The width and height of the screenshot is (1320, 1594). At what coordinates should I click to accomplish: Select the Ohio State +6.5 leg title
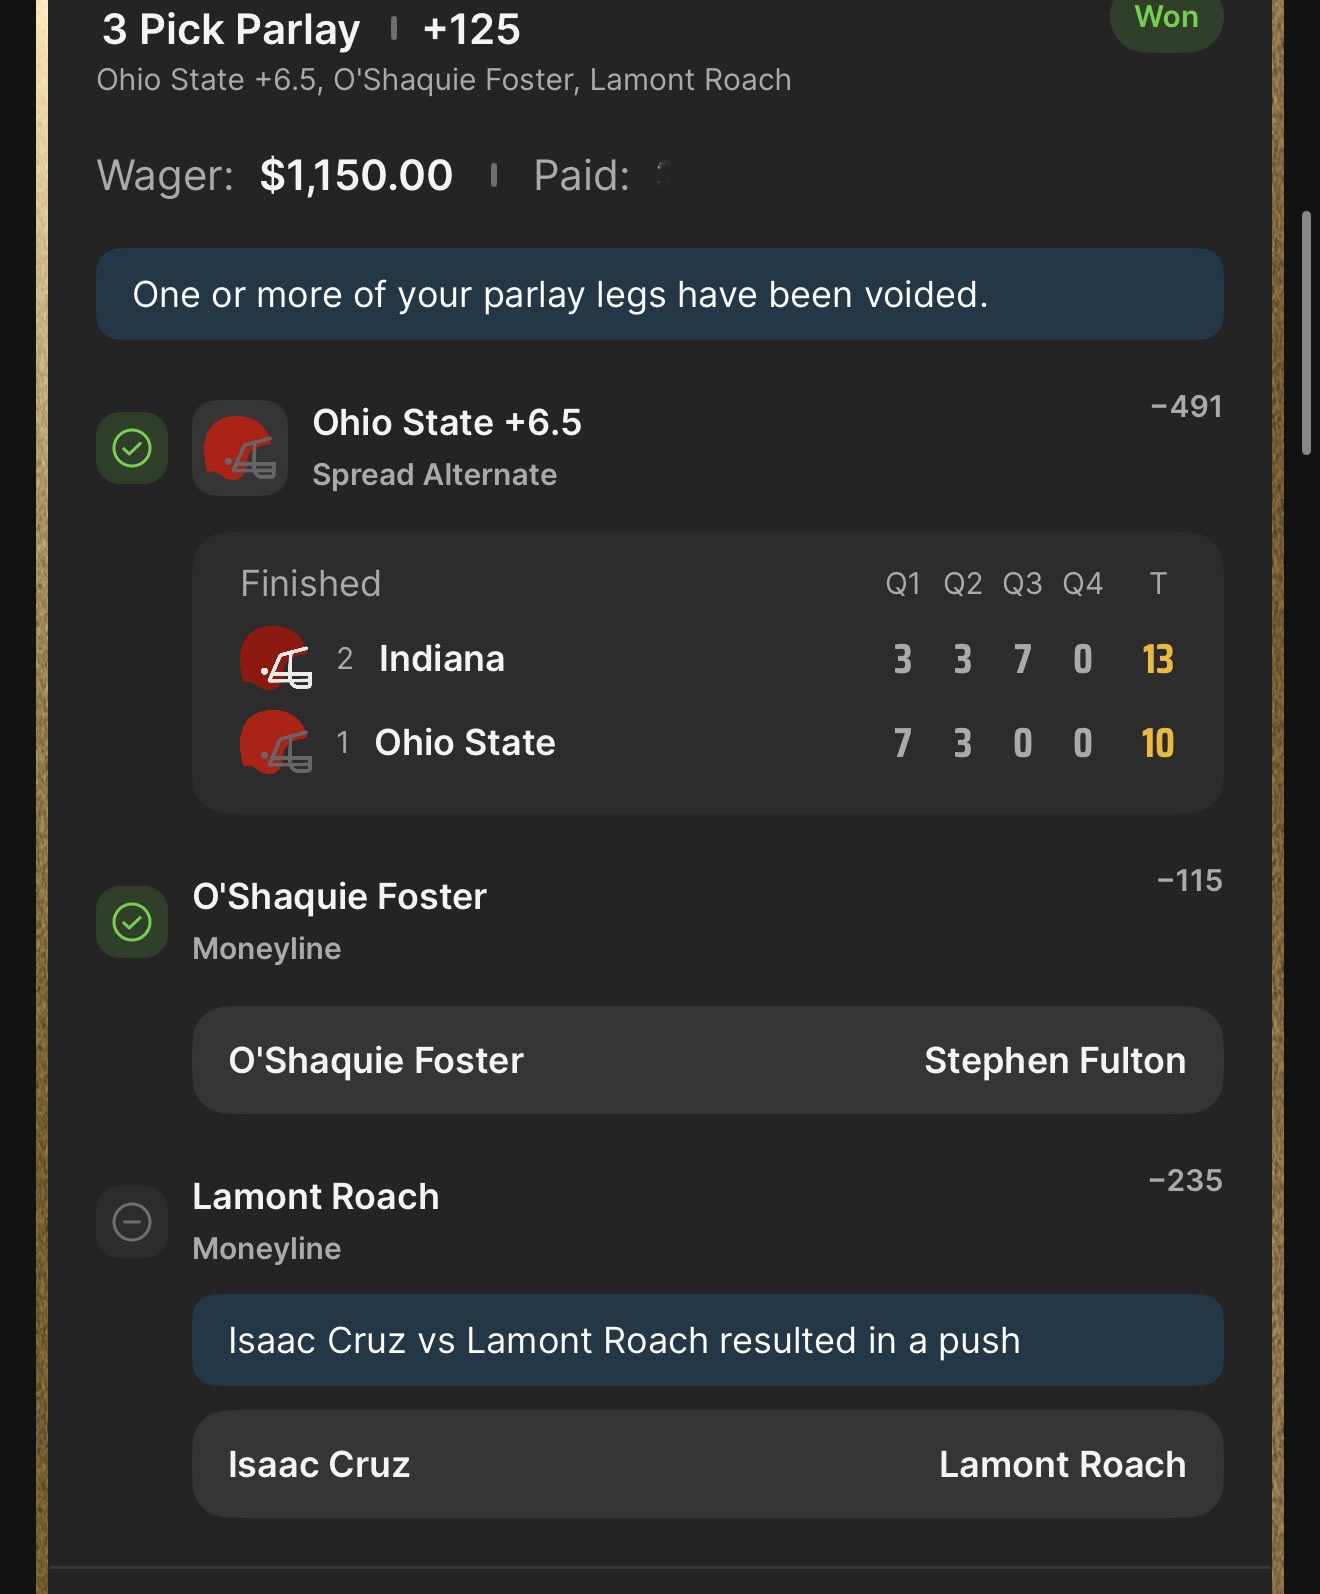(447, 423)
